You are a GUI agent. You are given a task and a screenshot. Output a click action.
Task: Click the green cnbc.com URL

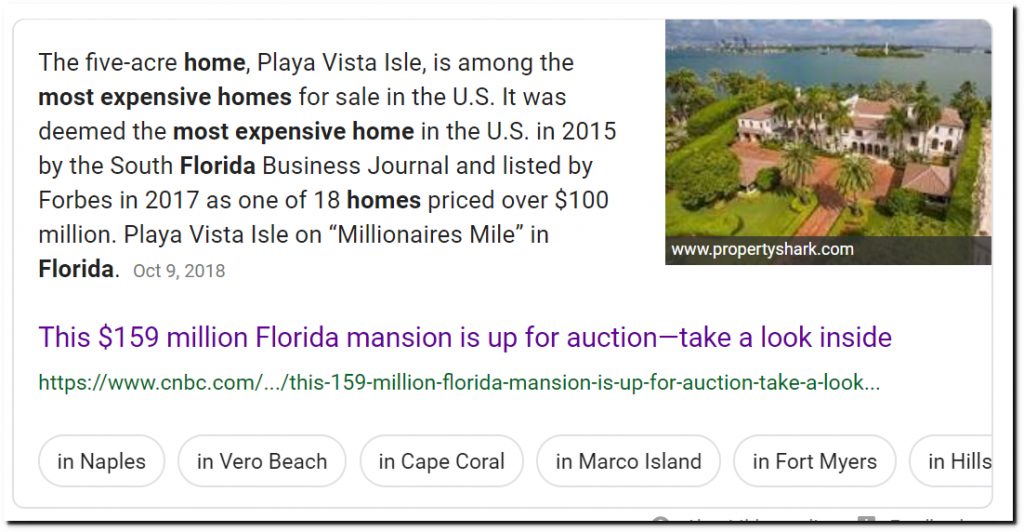tap(459, 382)
